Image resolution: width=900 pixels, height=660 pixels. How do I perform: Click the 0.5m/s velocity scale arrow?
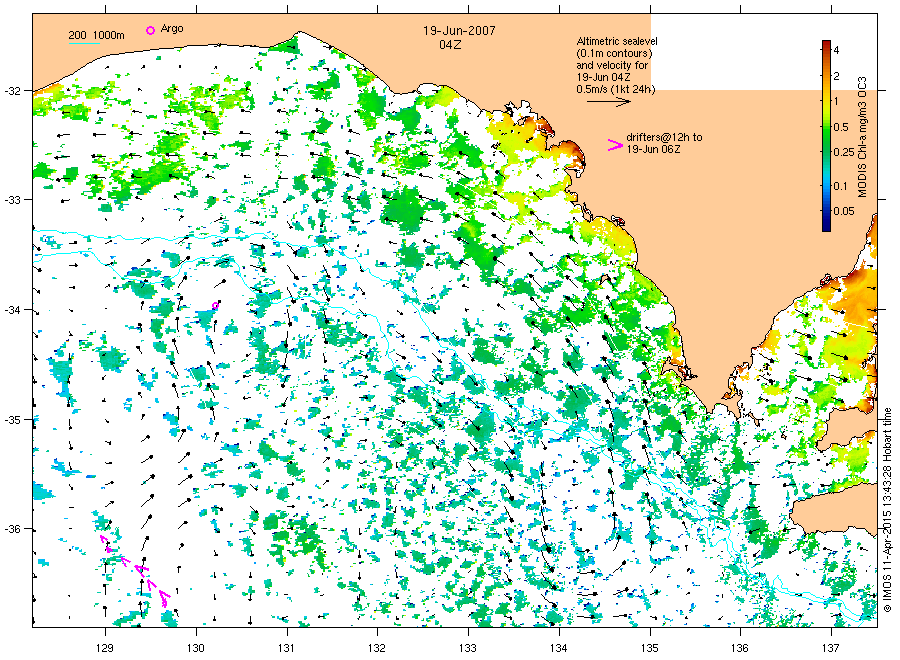pos(608,102)
